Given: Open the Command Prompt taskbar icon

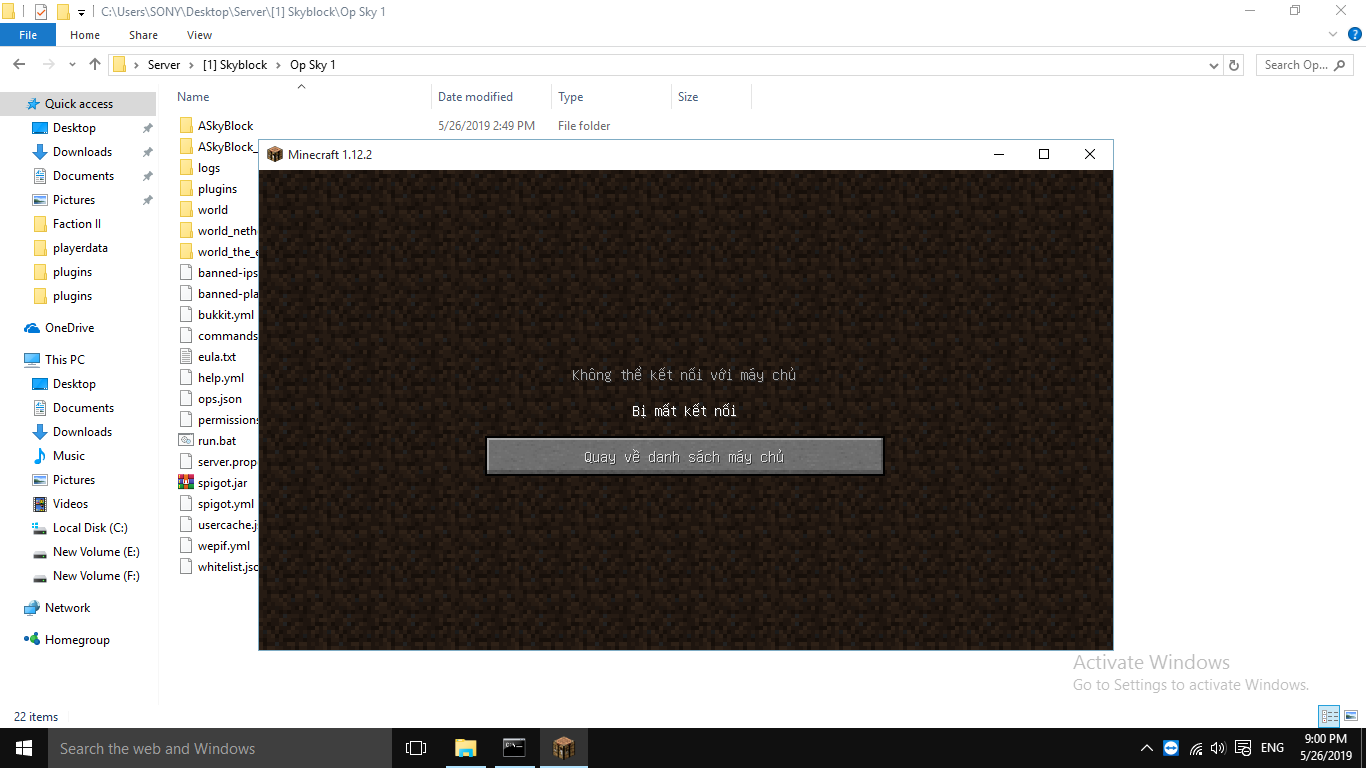Looking at the screenshot, I should click(x=515, y=748).
